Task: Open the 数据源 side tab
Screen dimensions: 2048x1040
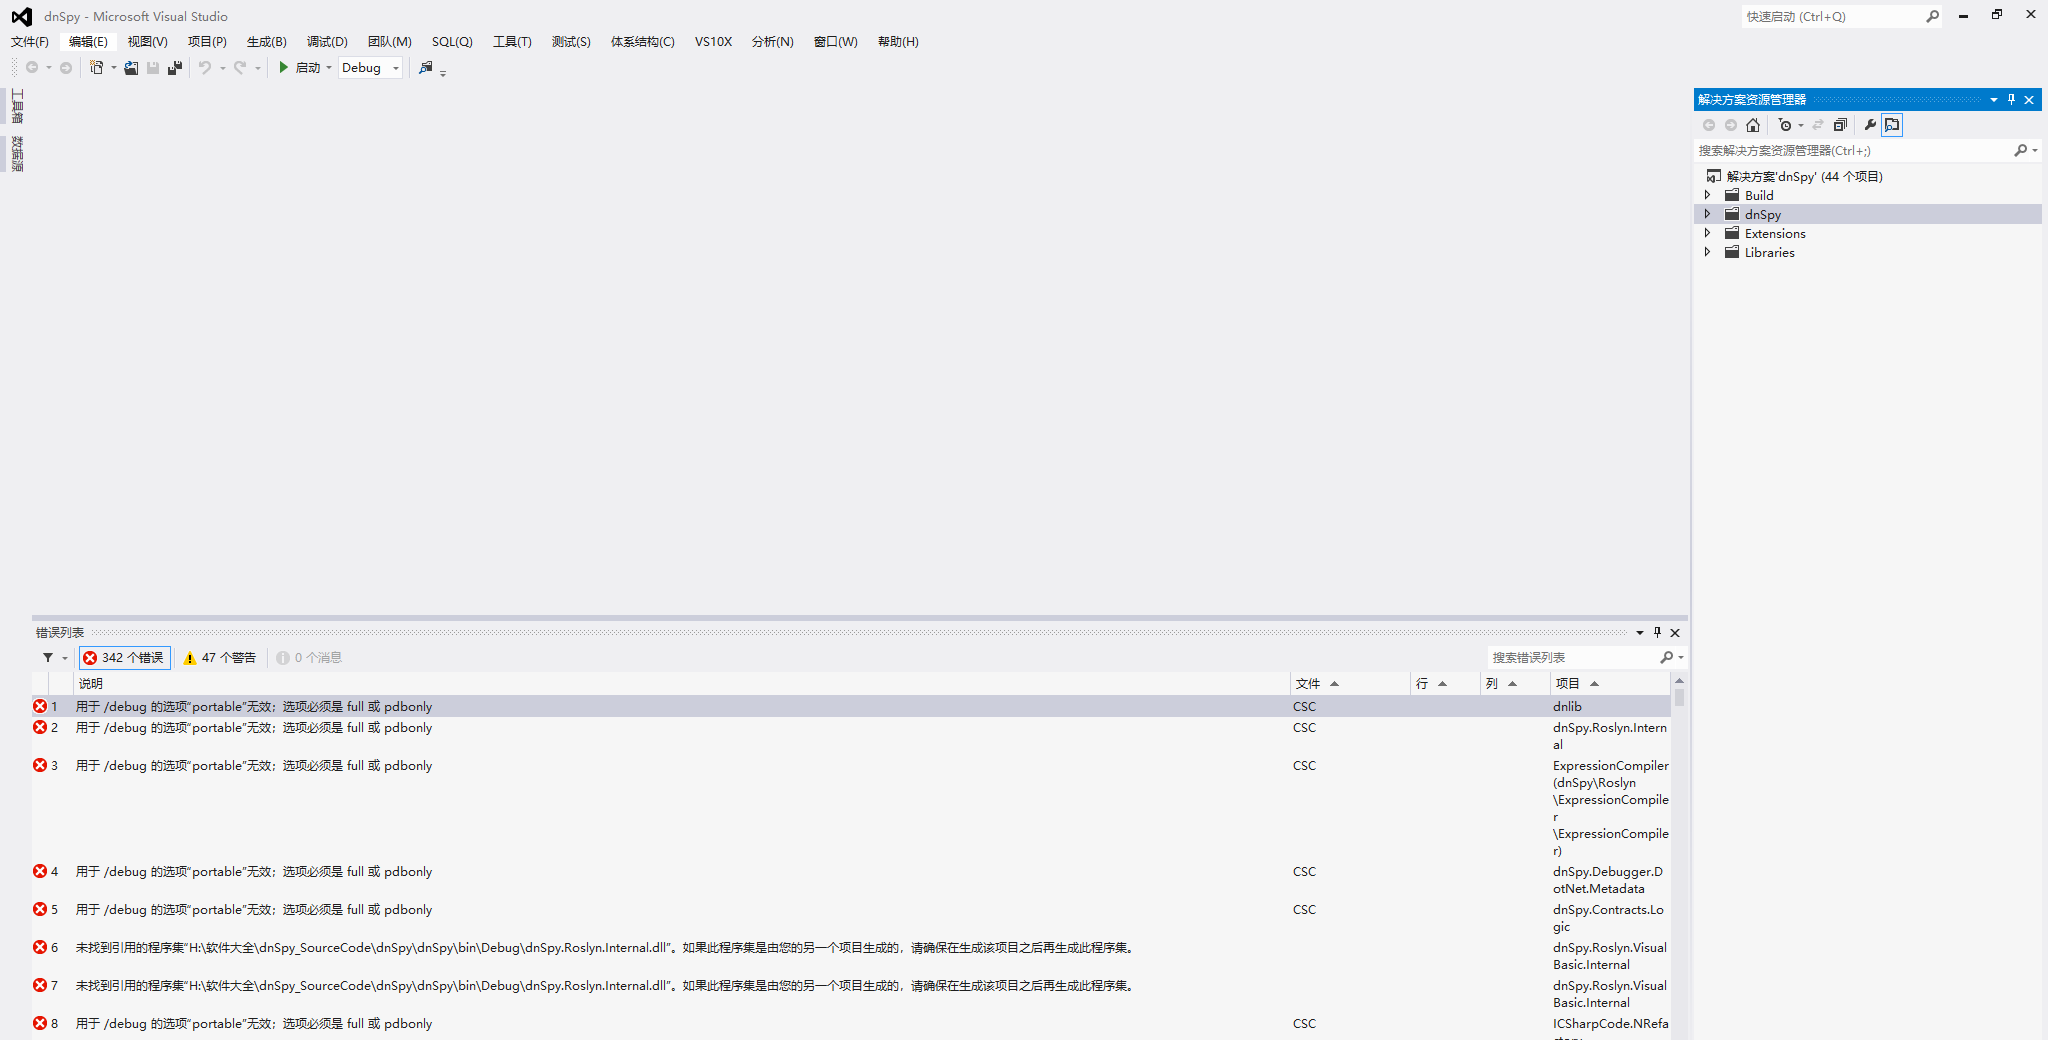Action: (x=17, y=154)
